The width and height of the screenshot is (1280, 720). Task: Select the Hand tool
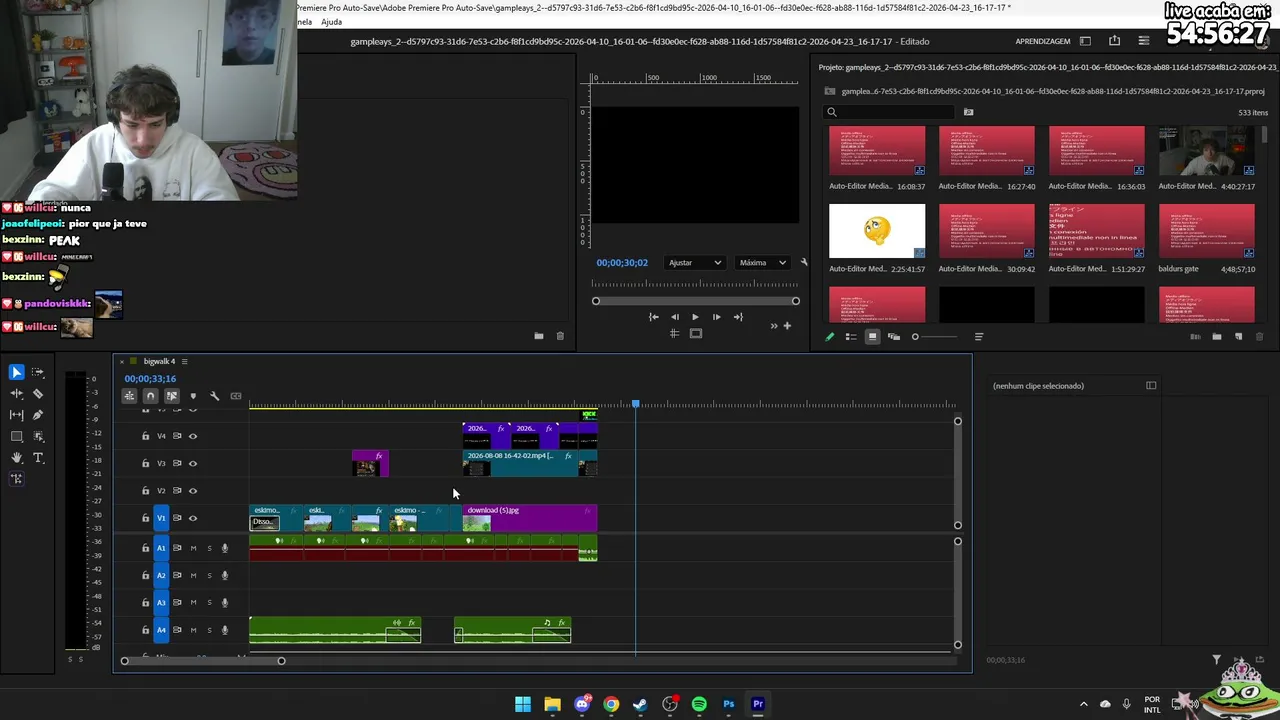coord(16,458)
